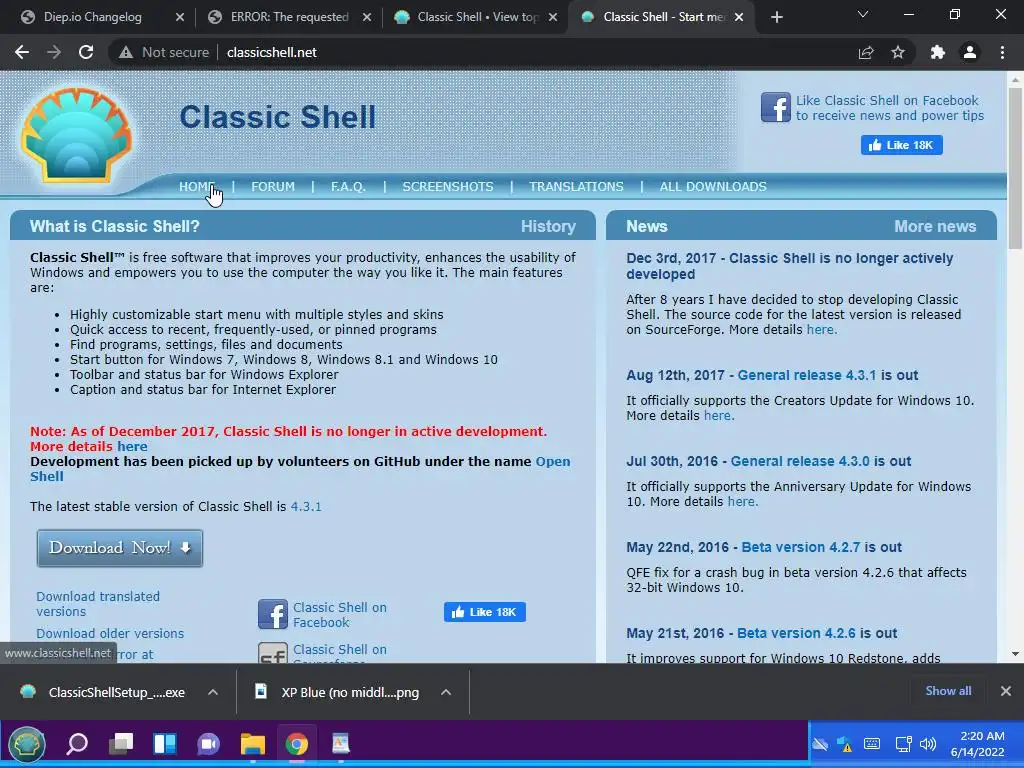Image resolution: width=1024 pixels, height=768 pixels.
Task: Click the Download Now! button
Action: pos(120,548)
